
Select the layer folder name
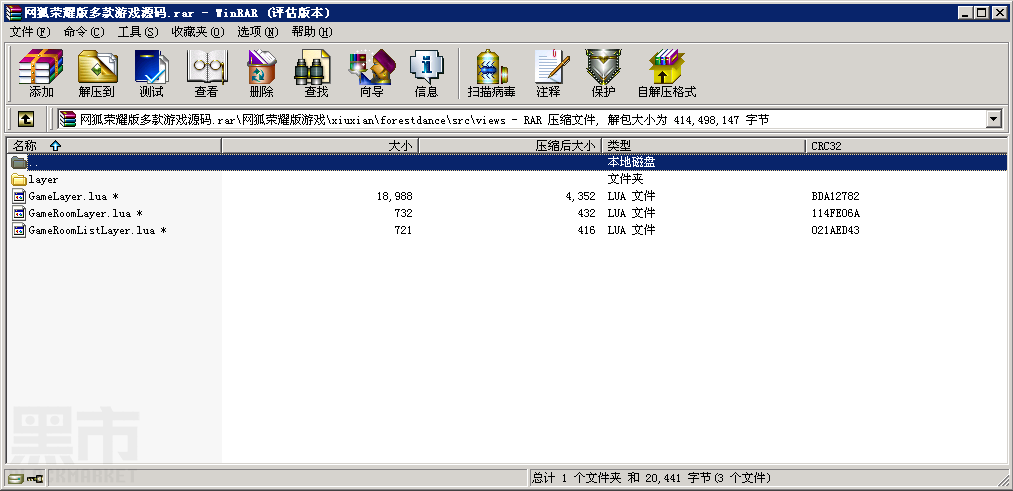[43, 180]
